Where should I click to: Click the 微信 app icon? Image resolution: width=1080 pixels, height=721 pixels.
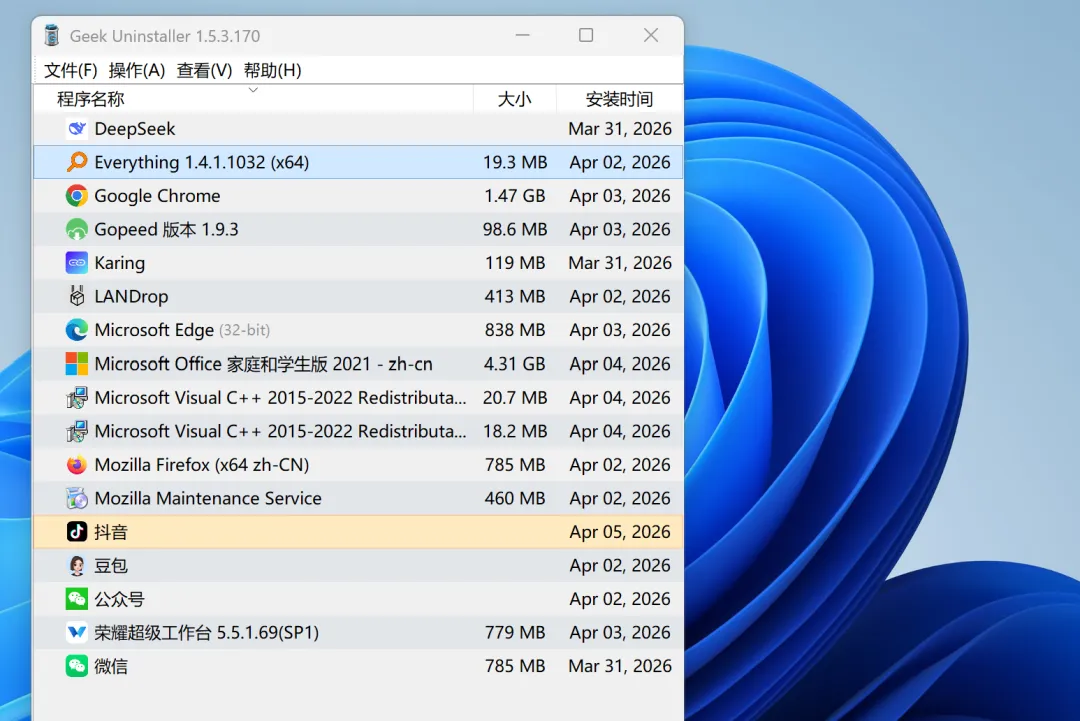[76, 666]
